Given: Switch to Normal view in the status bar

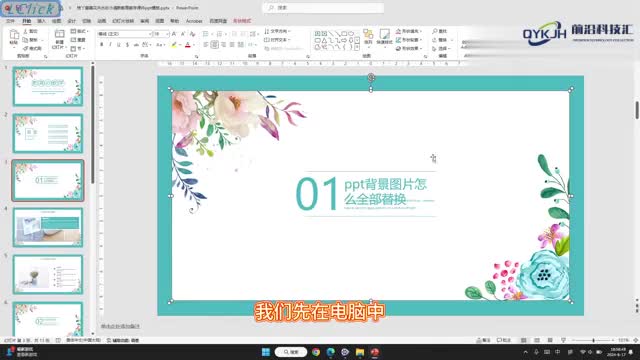Looking at the screenshot, I should point(523,340).
